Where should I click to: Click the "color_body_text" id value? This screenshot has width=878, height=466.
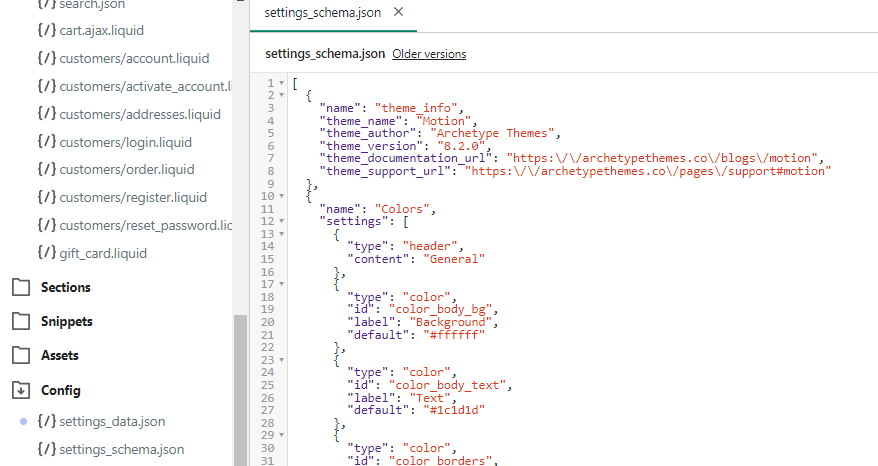[447, 385]
